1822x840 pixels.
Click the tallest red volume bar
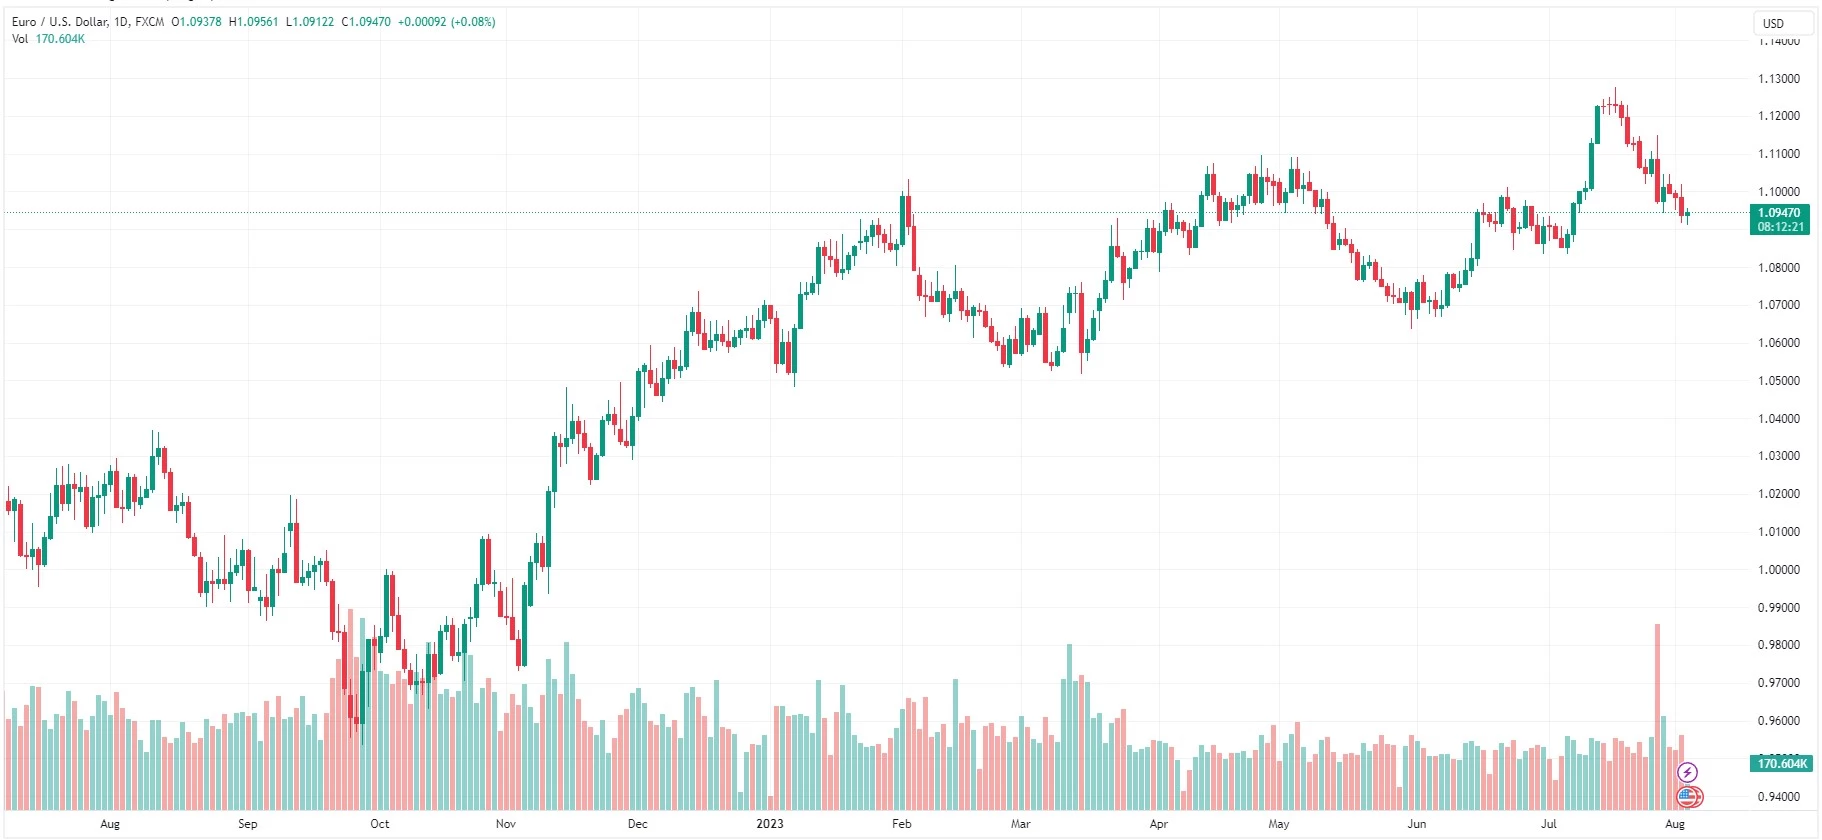(x=1657, y=720)
